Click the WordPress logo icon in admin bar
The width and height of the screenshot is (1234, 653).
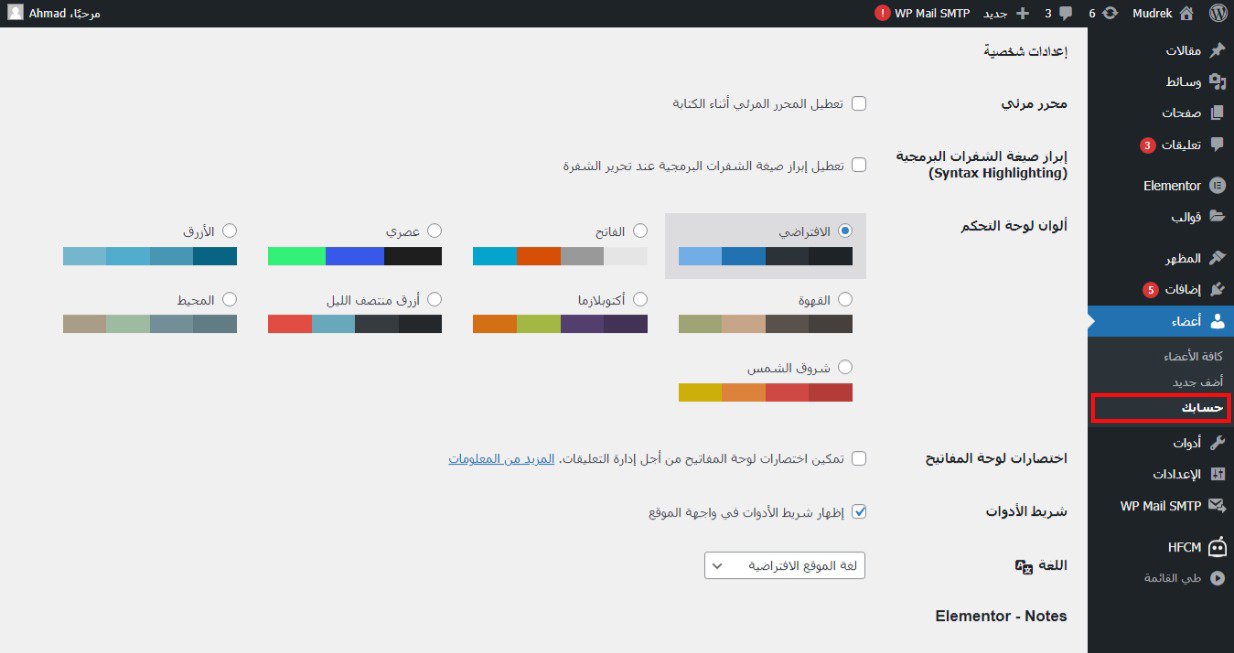pyautogui.click(x=1217, y=14)
